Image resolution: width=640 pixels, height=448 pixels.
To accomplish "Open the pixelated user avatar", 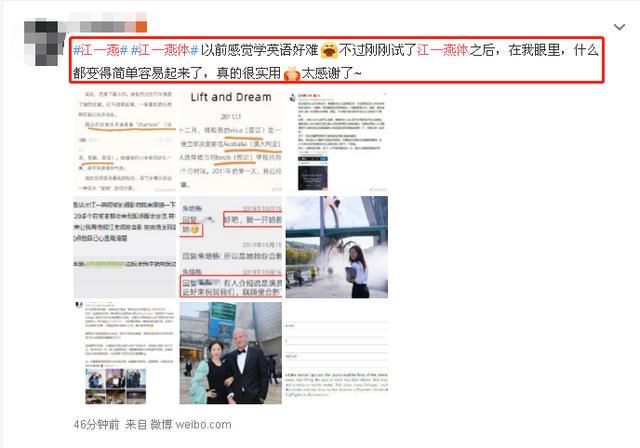I will 44,42.
